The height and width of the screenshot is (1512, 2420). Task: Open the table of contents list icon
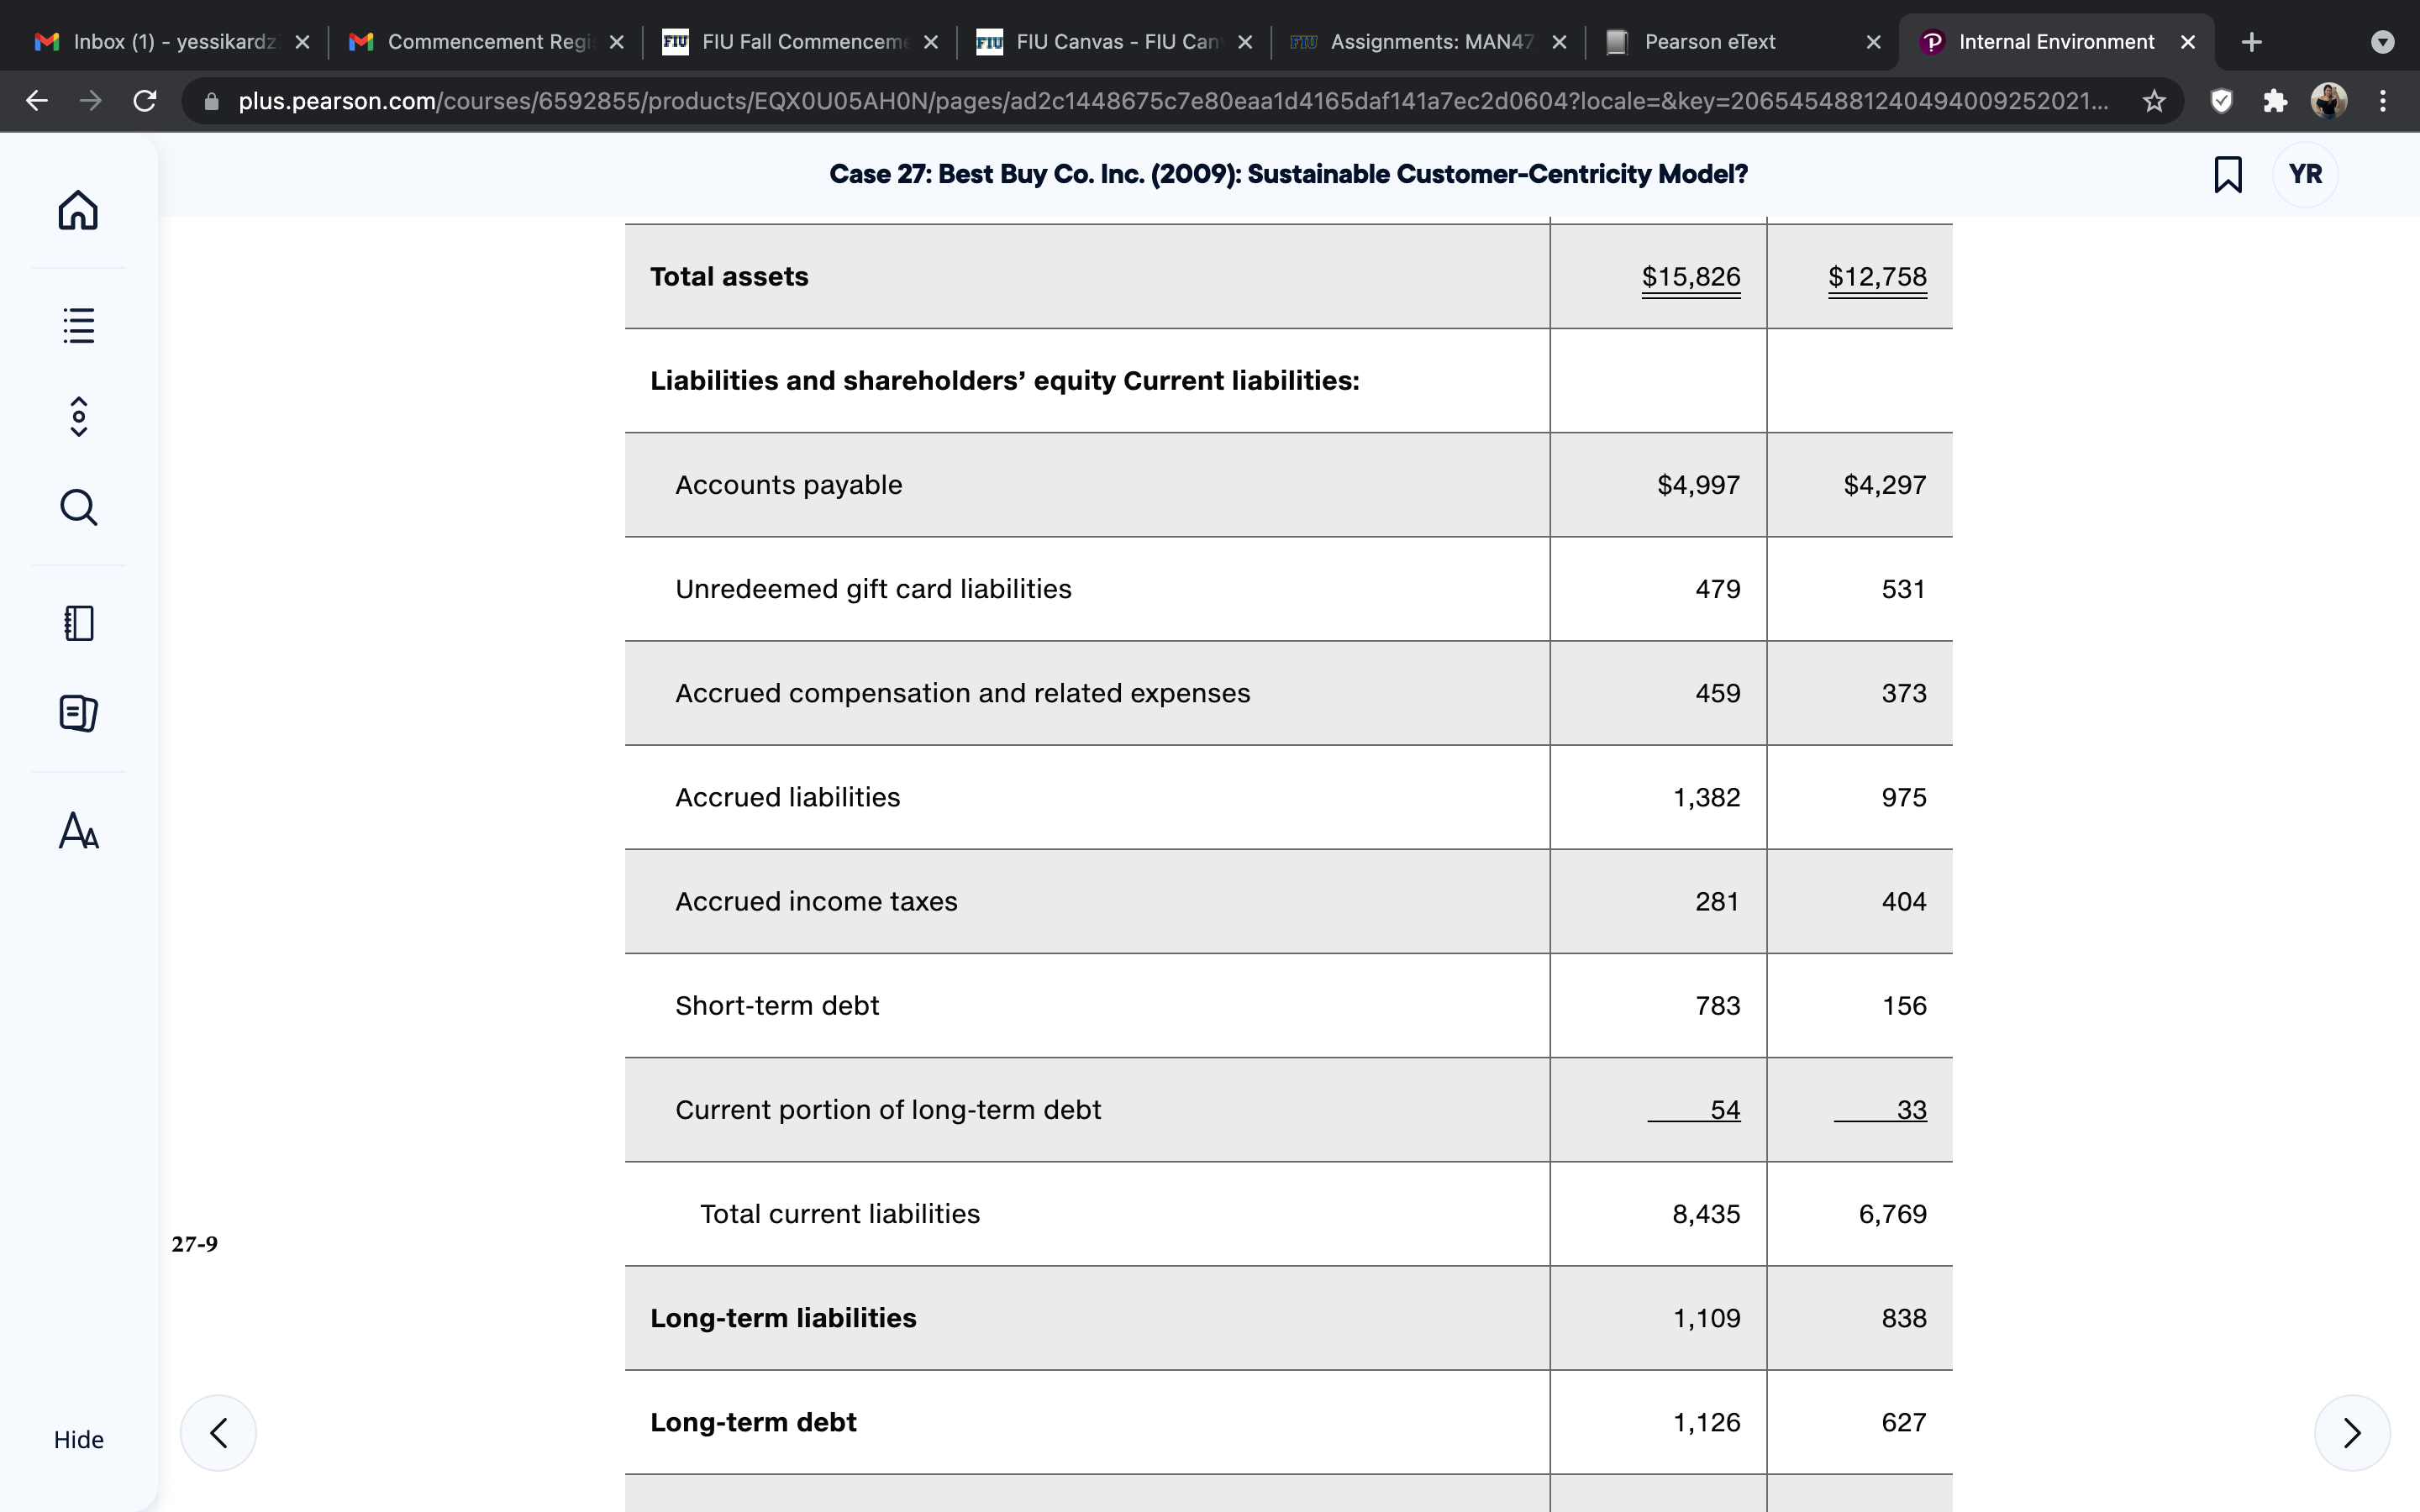pyautogui.click(x=78, y=325)
